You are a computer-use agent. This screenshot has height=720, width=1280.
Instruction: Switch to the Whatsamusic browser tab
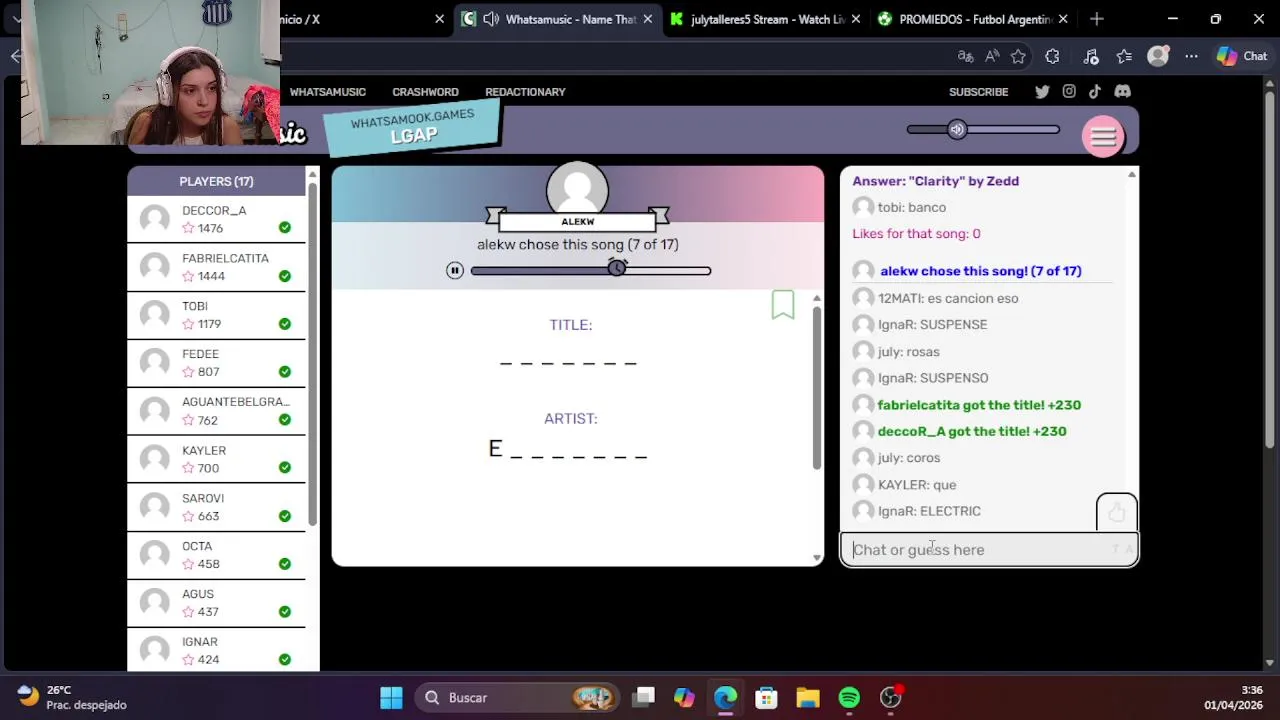tap(557, 19)
